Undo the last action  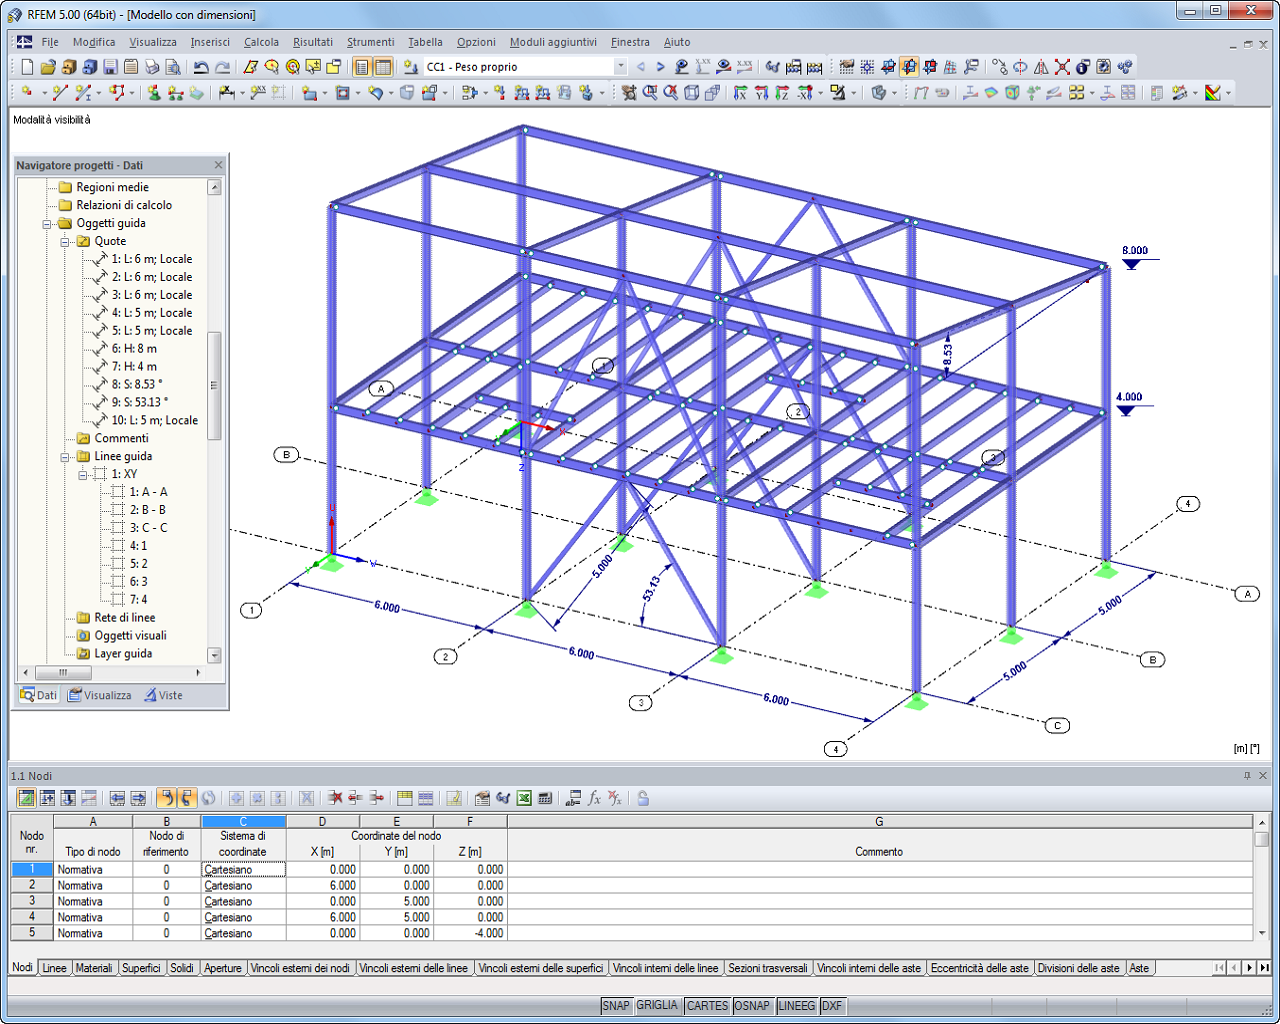pyautogui.click(x=201, y=67)
